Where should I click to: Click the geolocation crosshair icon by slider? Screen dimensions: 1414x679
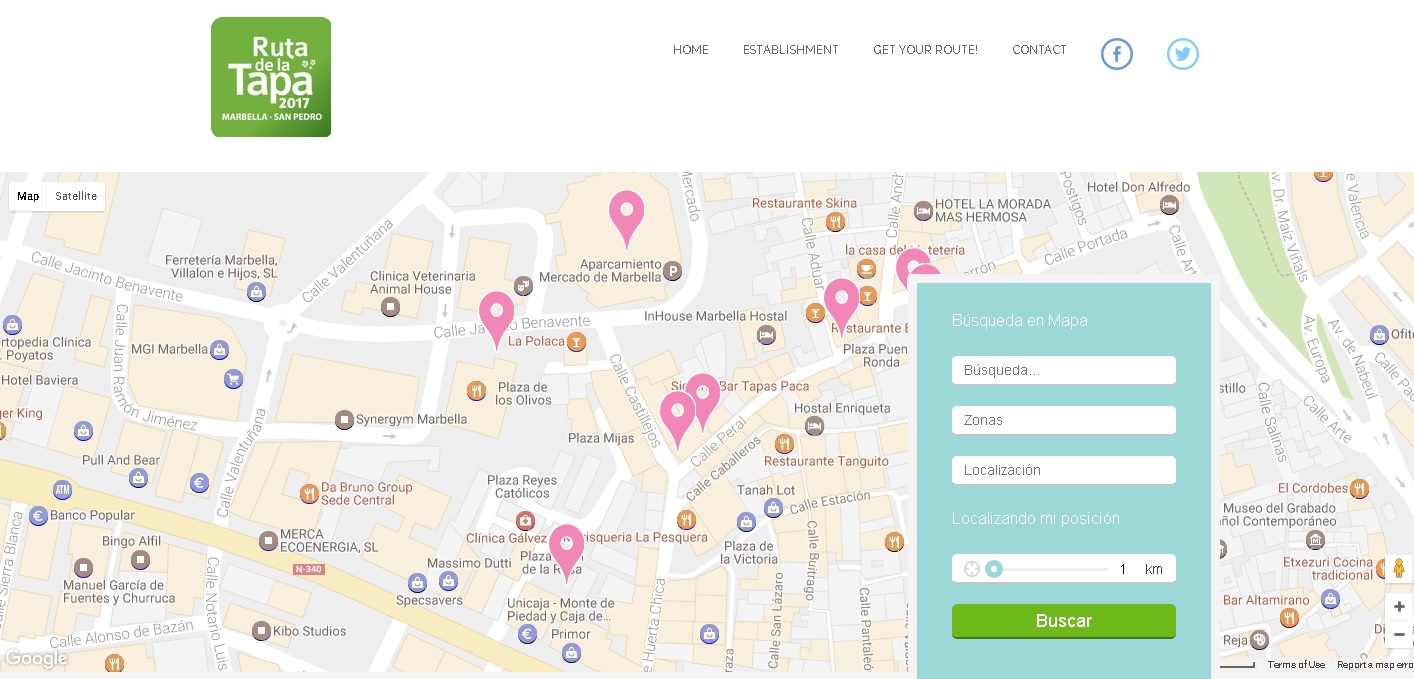[971, 569]
